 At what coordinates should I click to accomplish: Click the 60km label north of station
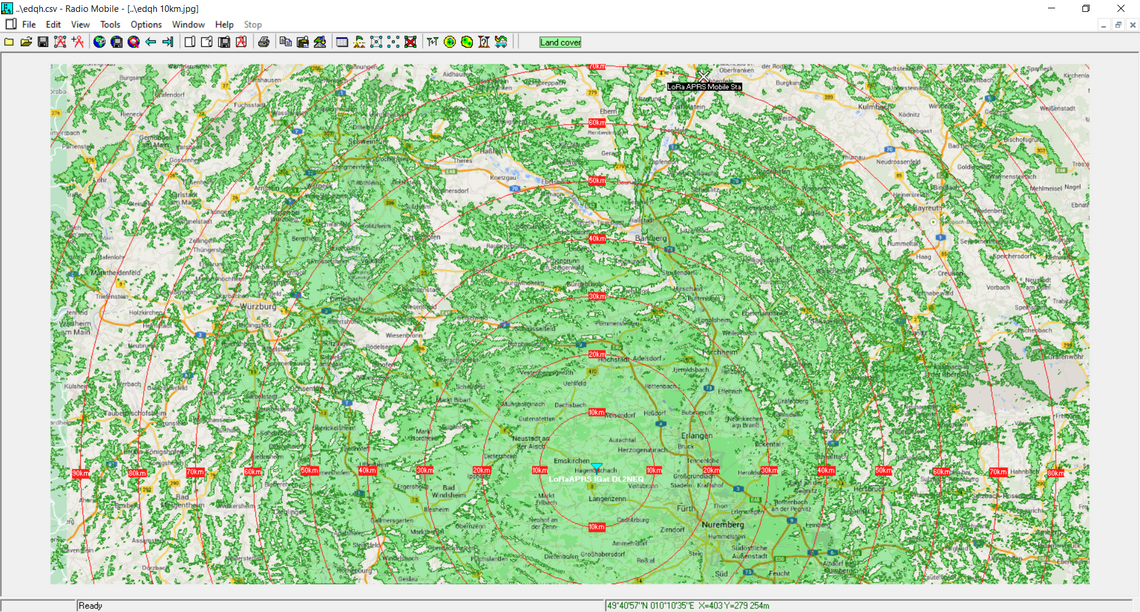[596, 123]
